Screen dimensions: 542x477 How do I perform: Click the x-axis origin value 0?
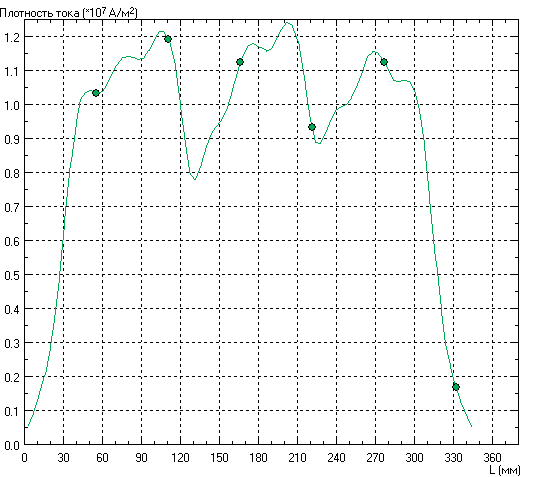[25, 458]
